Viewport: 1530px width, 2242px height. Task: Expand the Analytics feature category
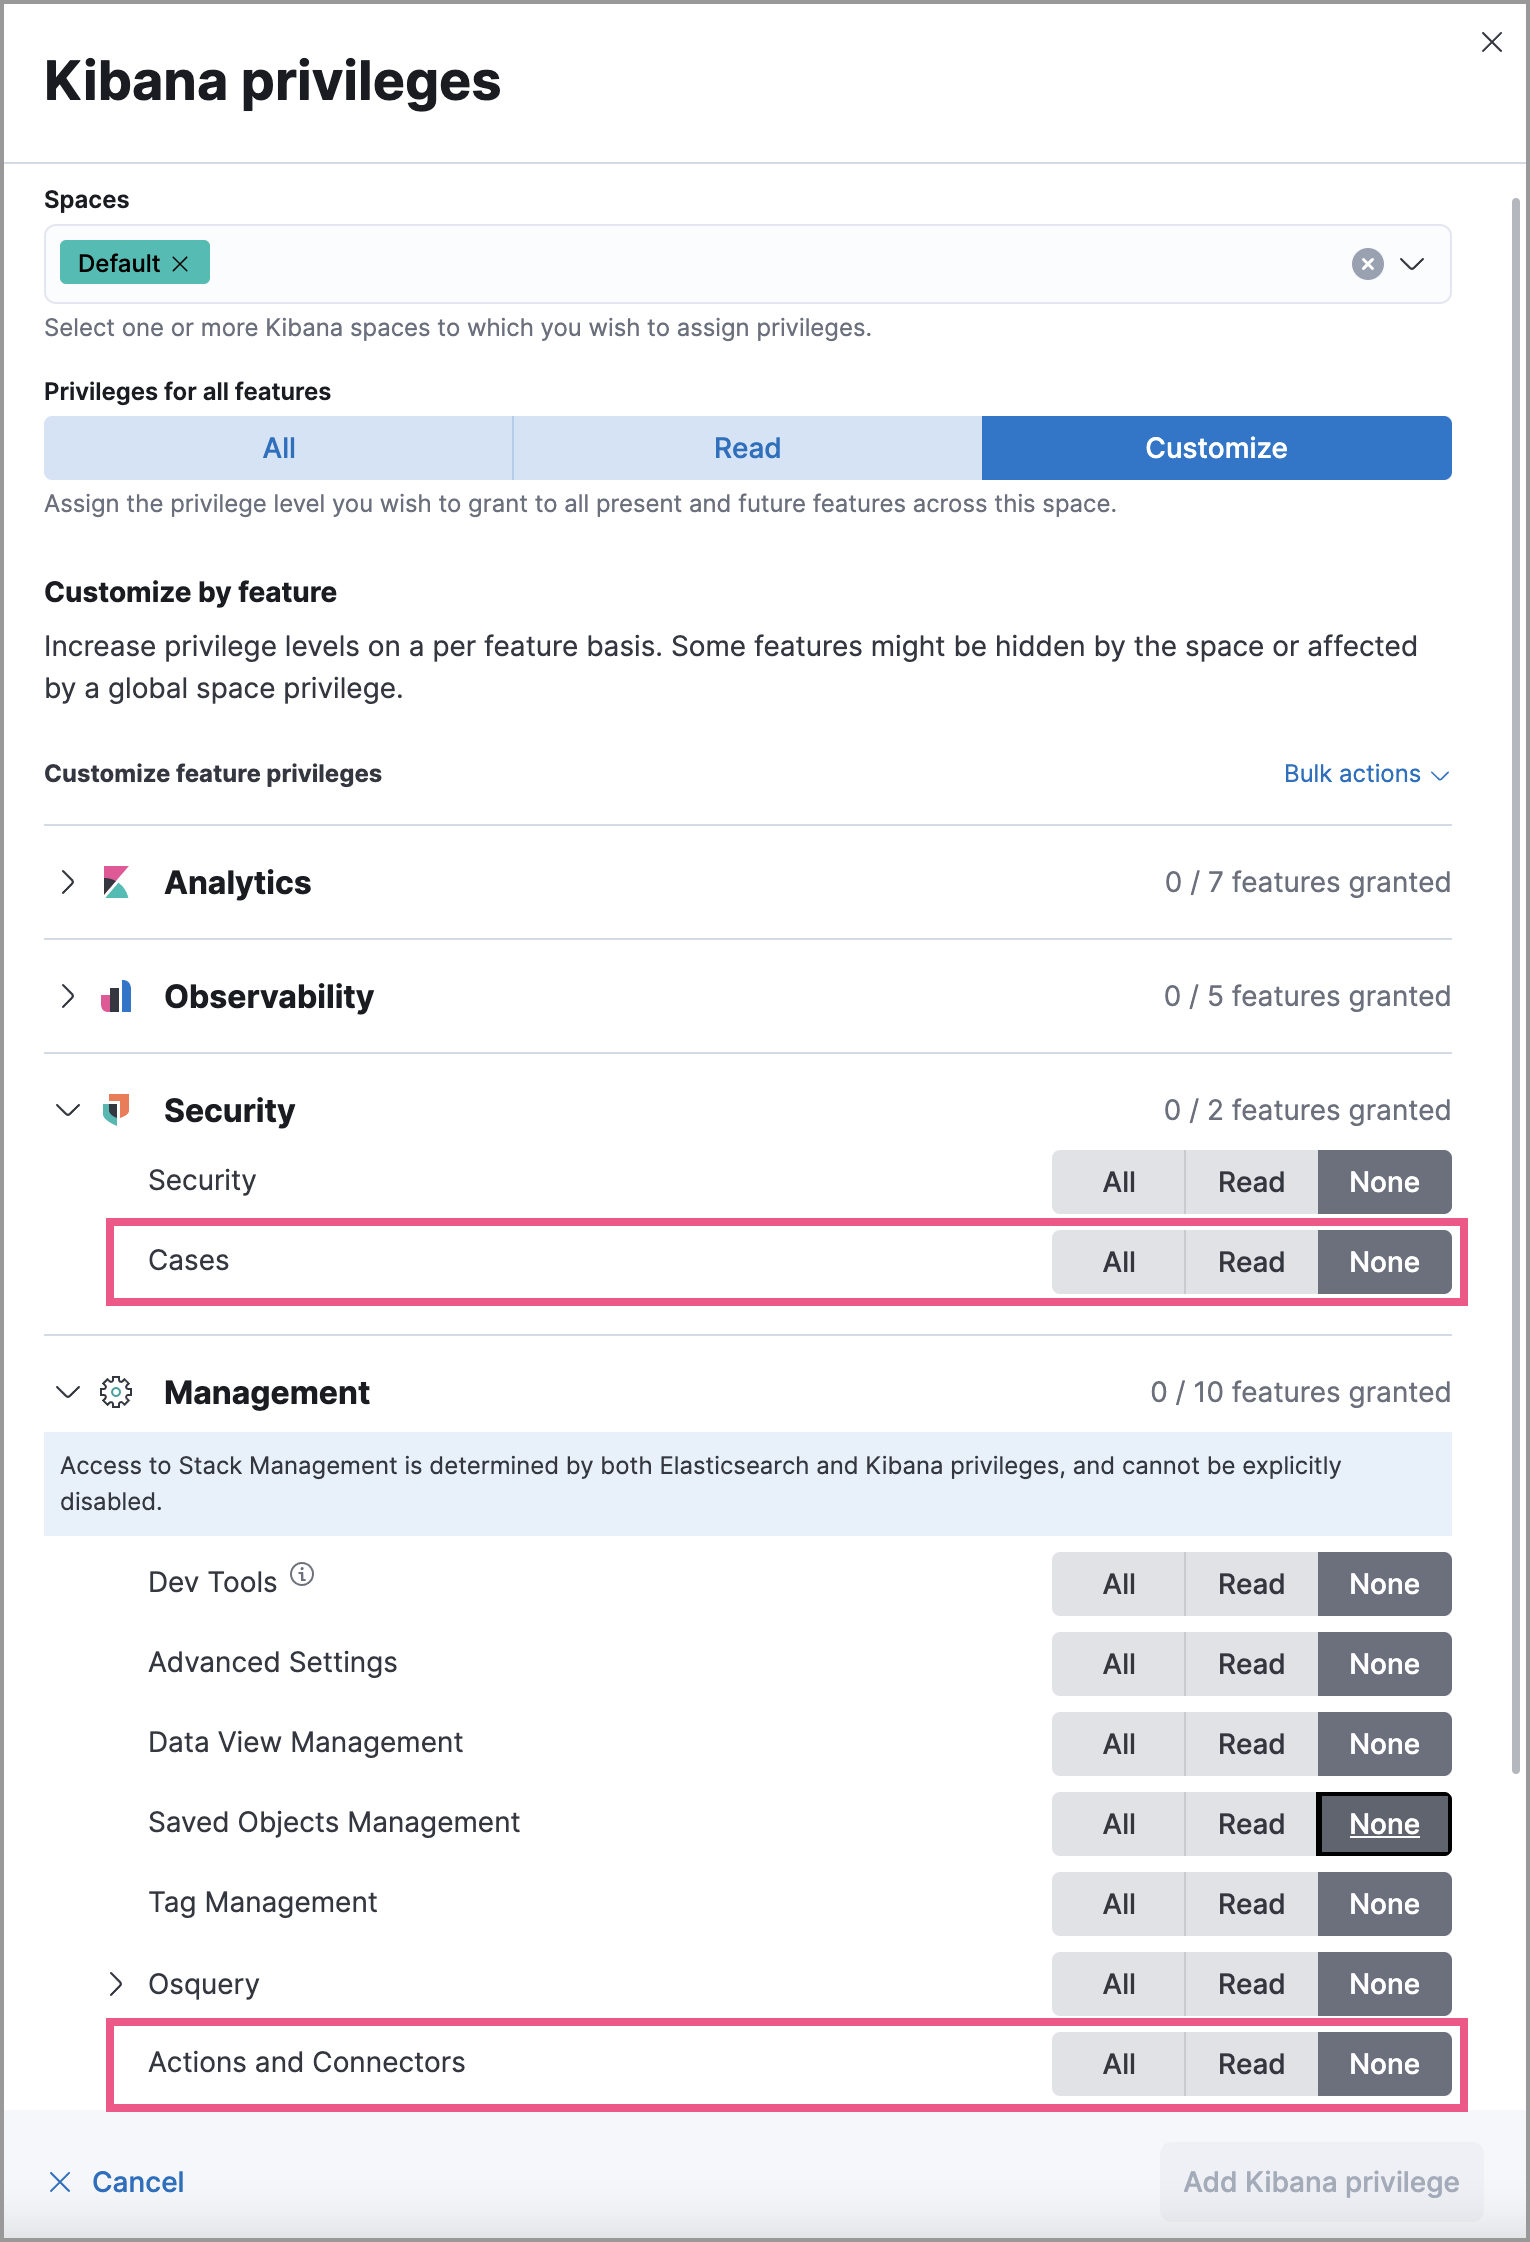(67, 882)
